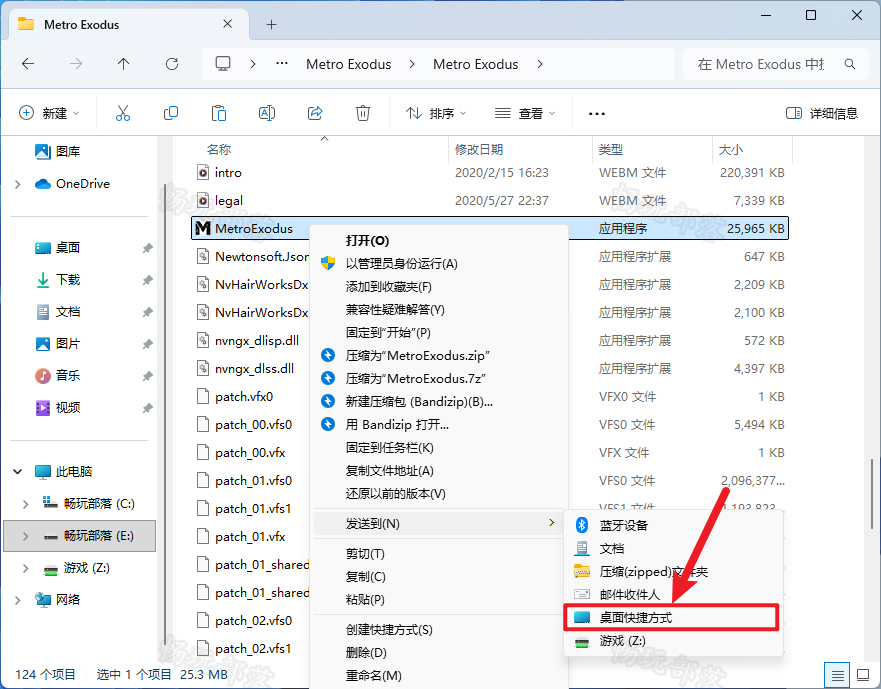The height and width of the screenshot is (689, 881).
Task: Click the intro WEBM file icon
Action: [203, 173]
